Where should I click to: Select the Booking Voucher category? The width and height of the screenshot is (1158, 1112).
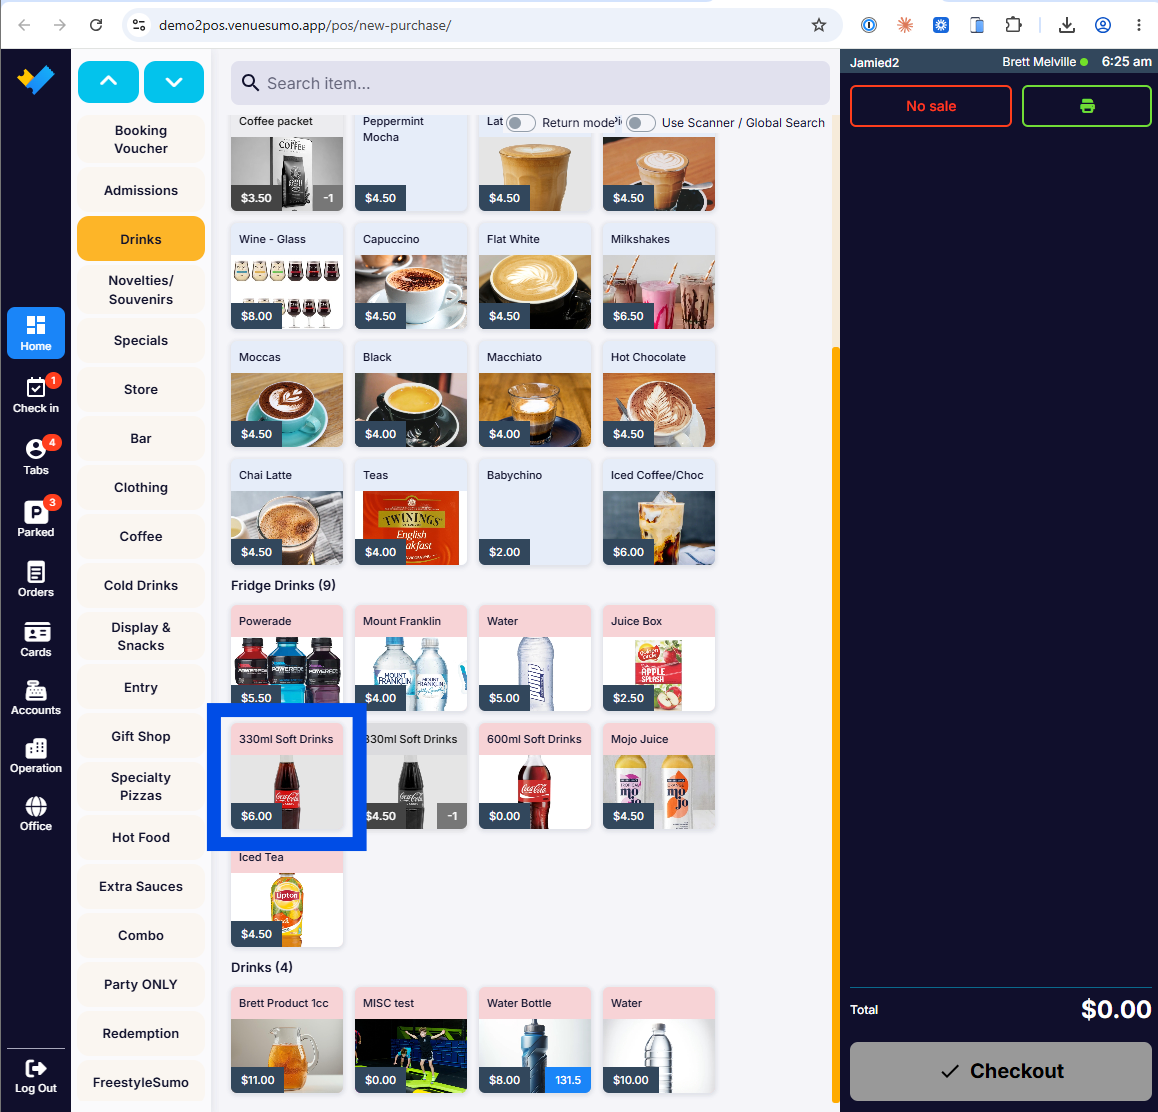(x=141, y=139)
